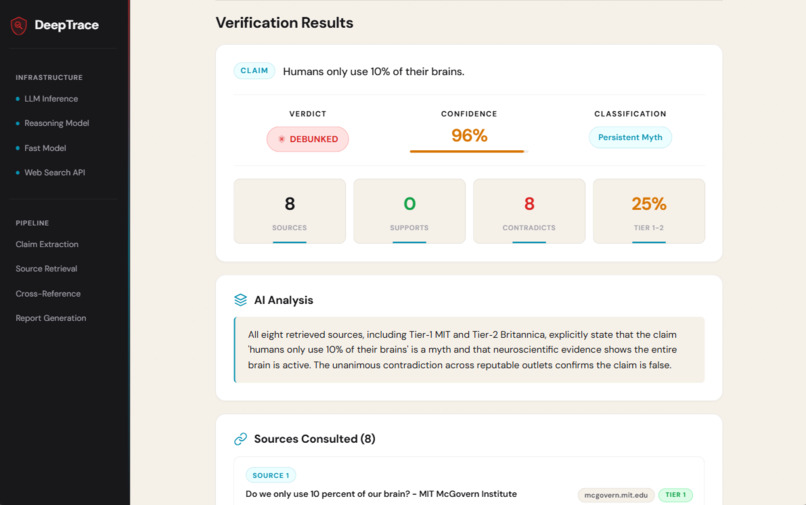
Task: Select Web Search API sidebar item
Action: point(54,173)
